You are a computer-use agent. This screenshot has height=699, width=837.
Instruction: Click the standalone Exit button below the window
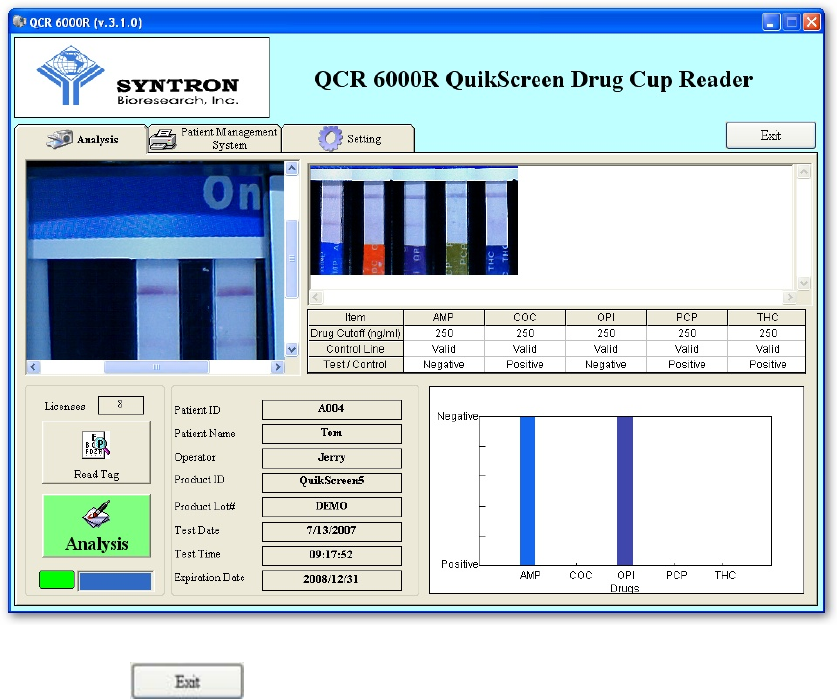[x=187, y=681]
